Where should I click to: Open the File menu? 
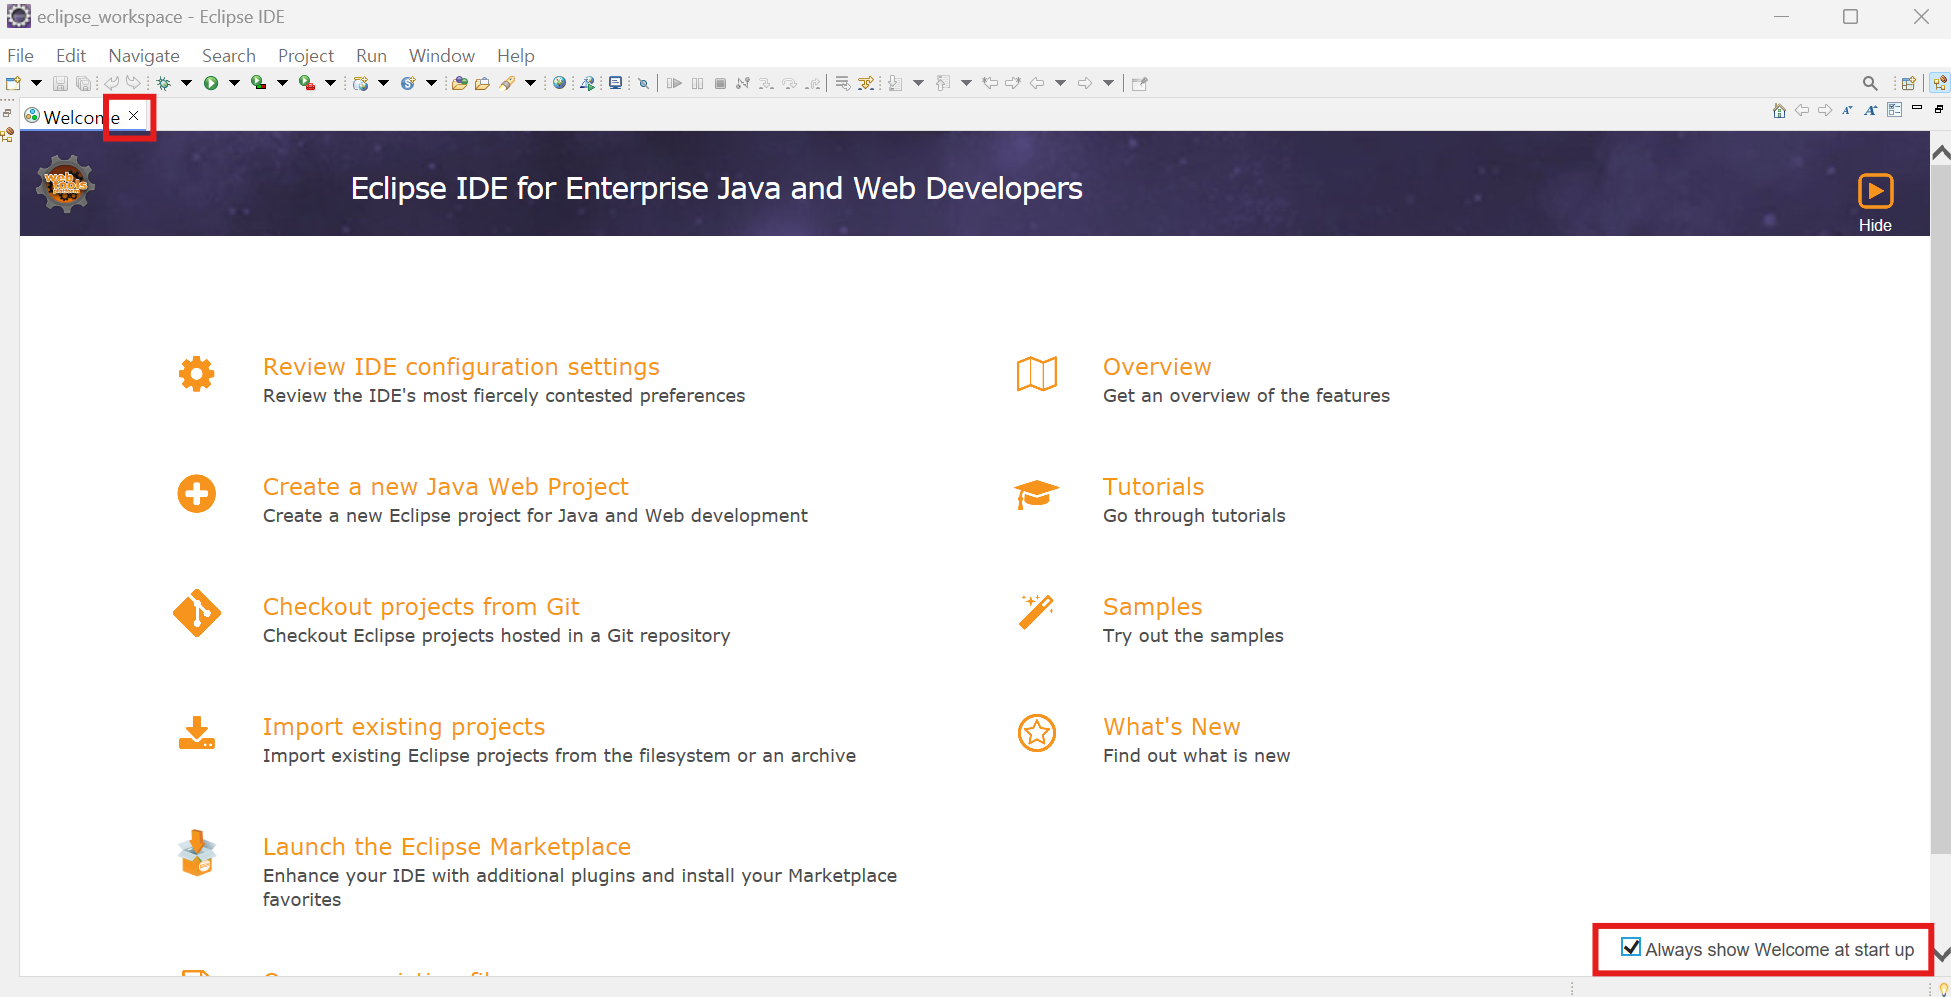pyautogui.click(x=20, y=56)
